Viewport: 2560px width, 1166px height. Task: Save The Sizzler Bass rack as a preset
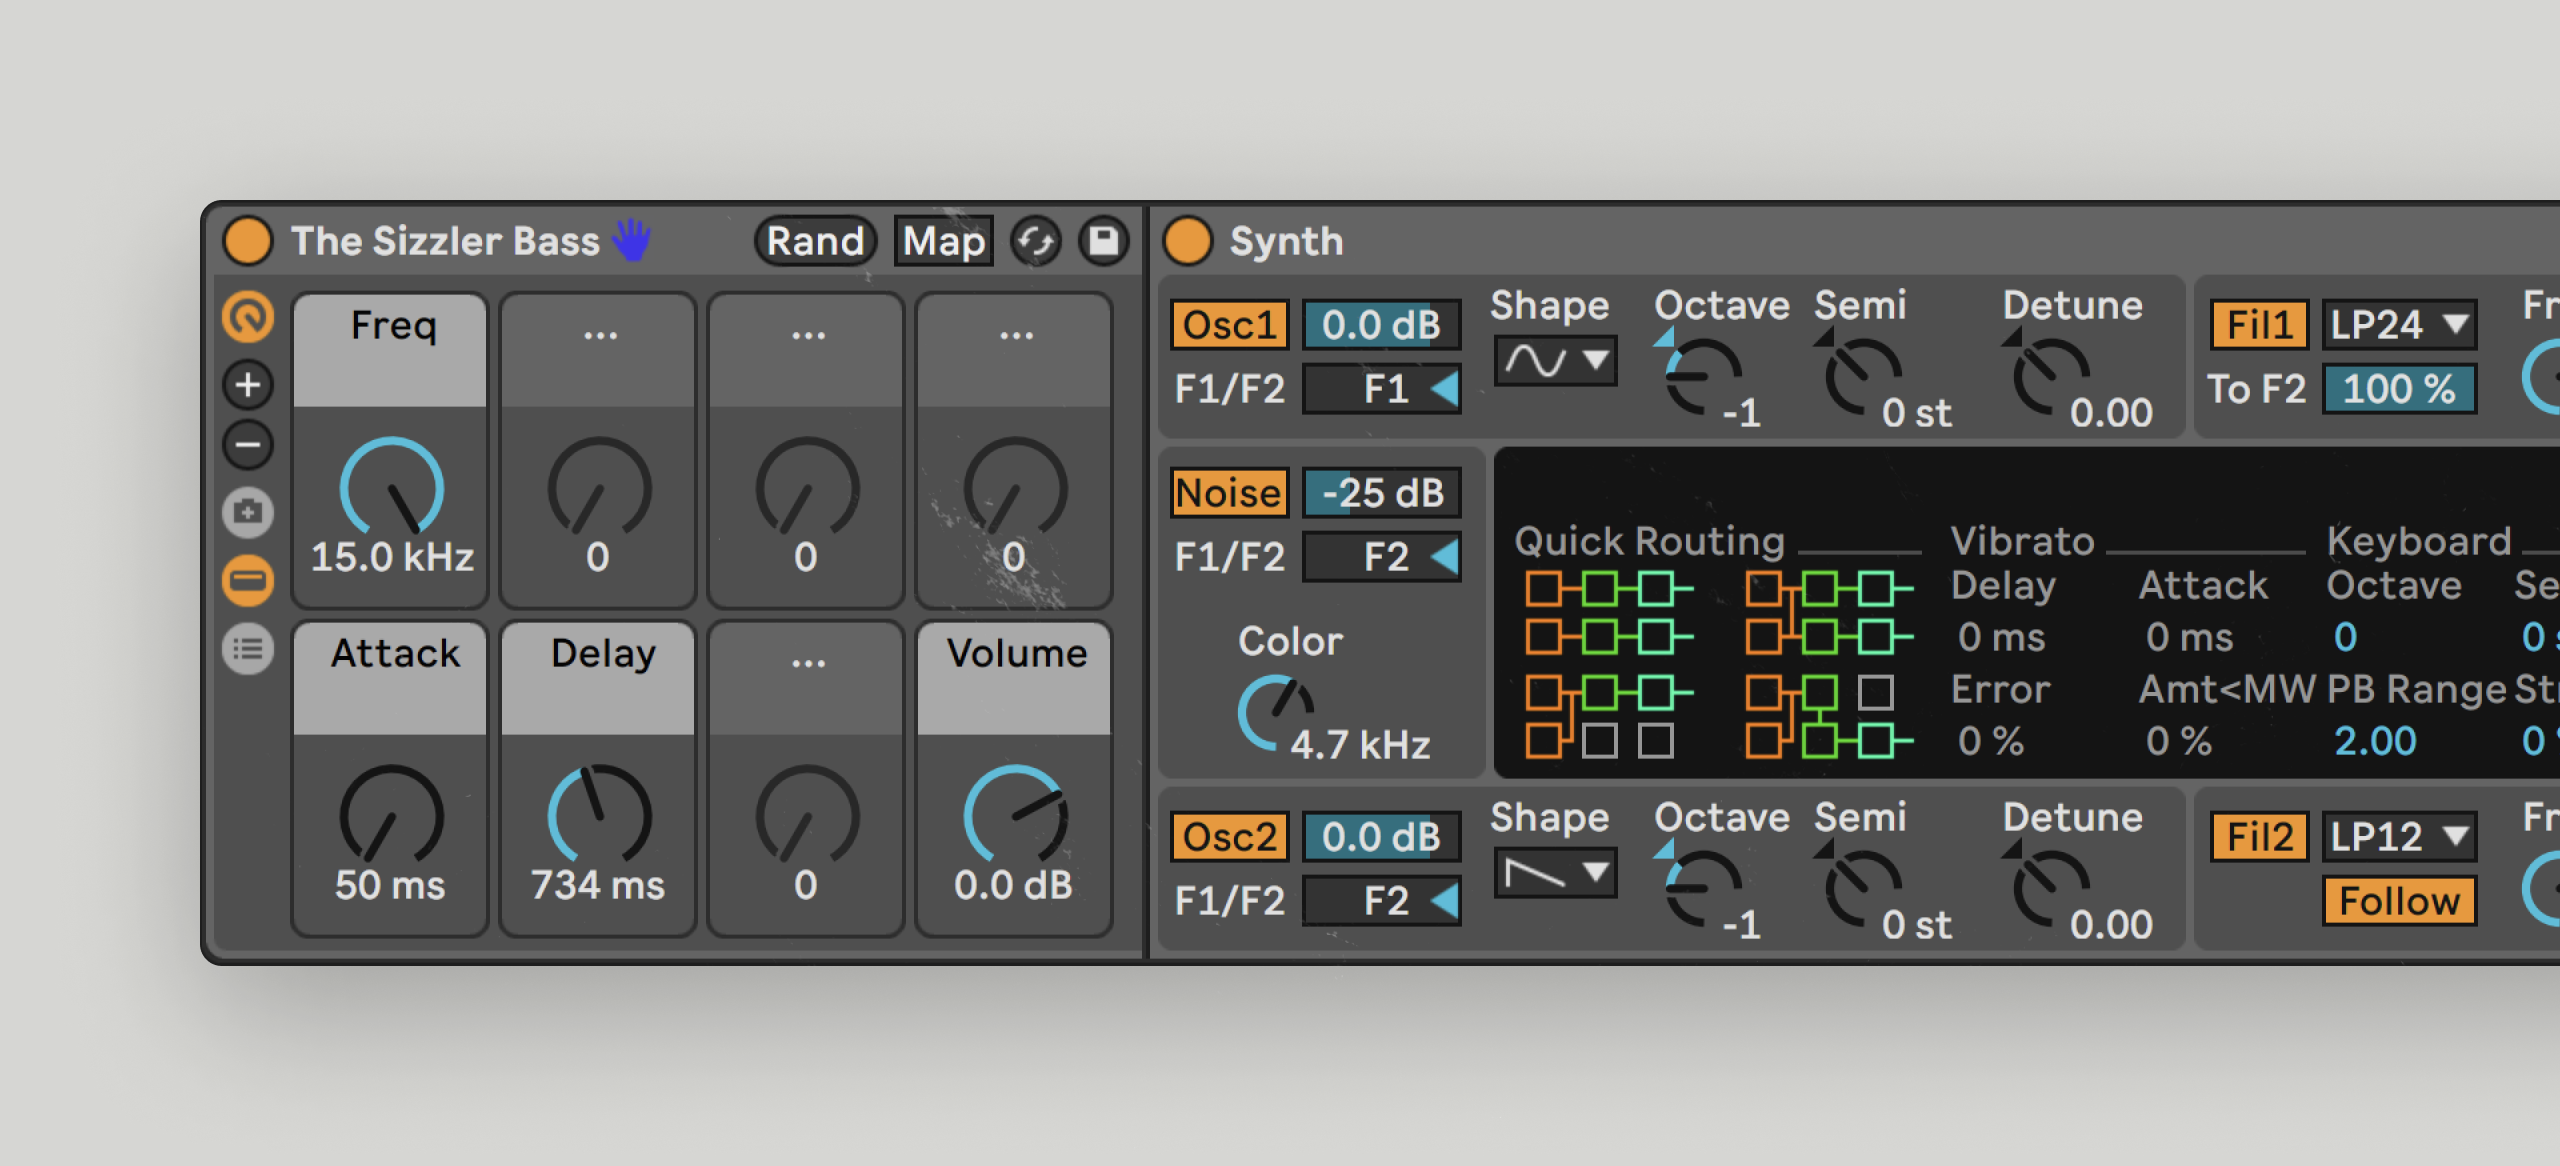tap(1104, 241)
